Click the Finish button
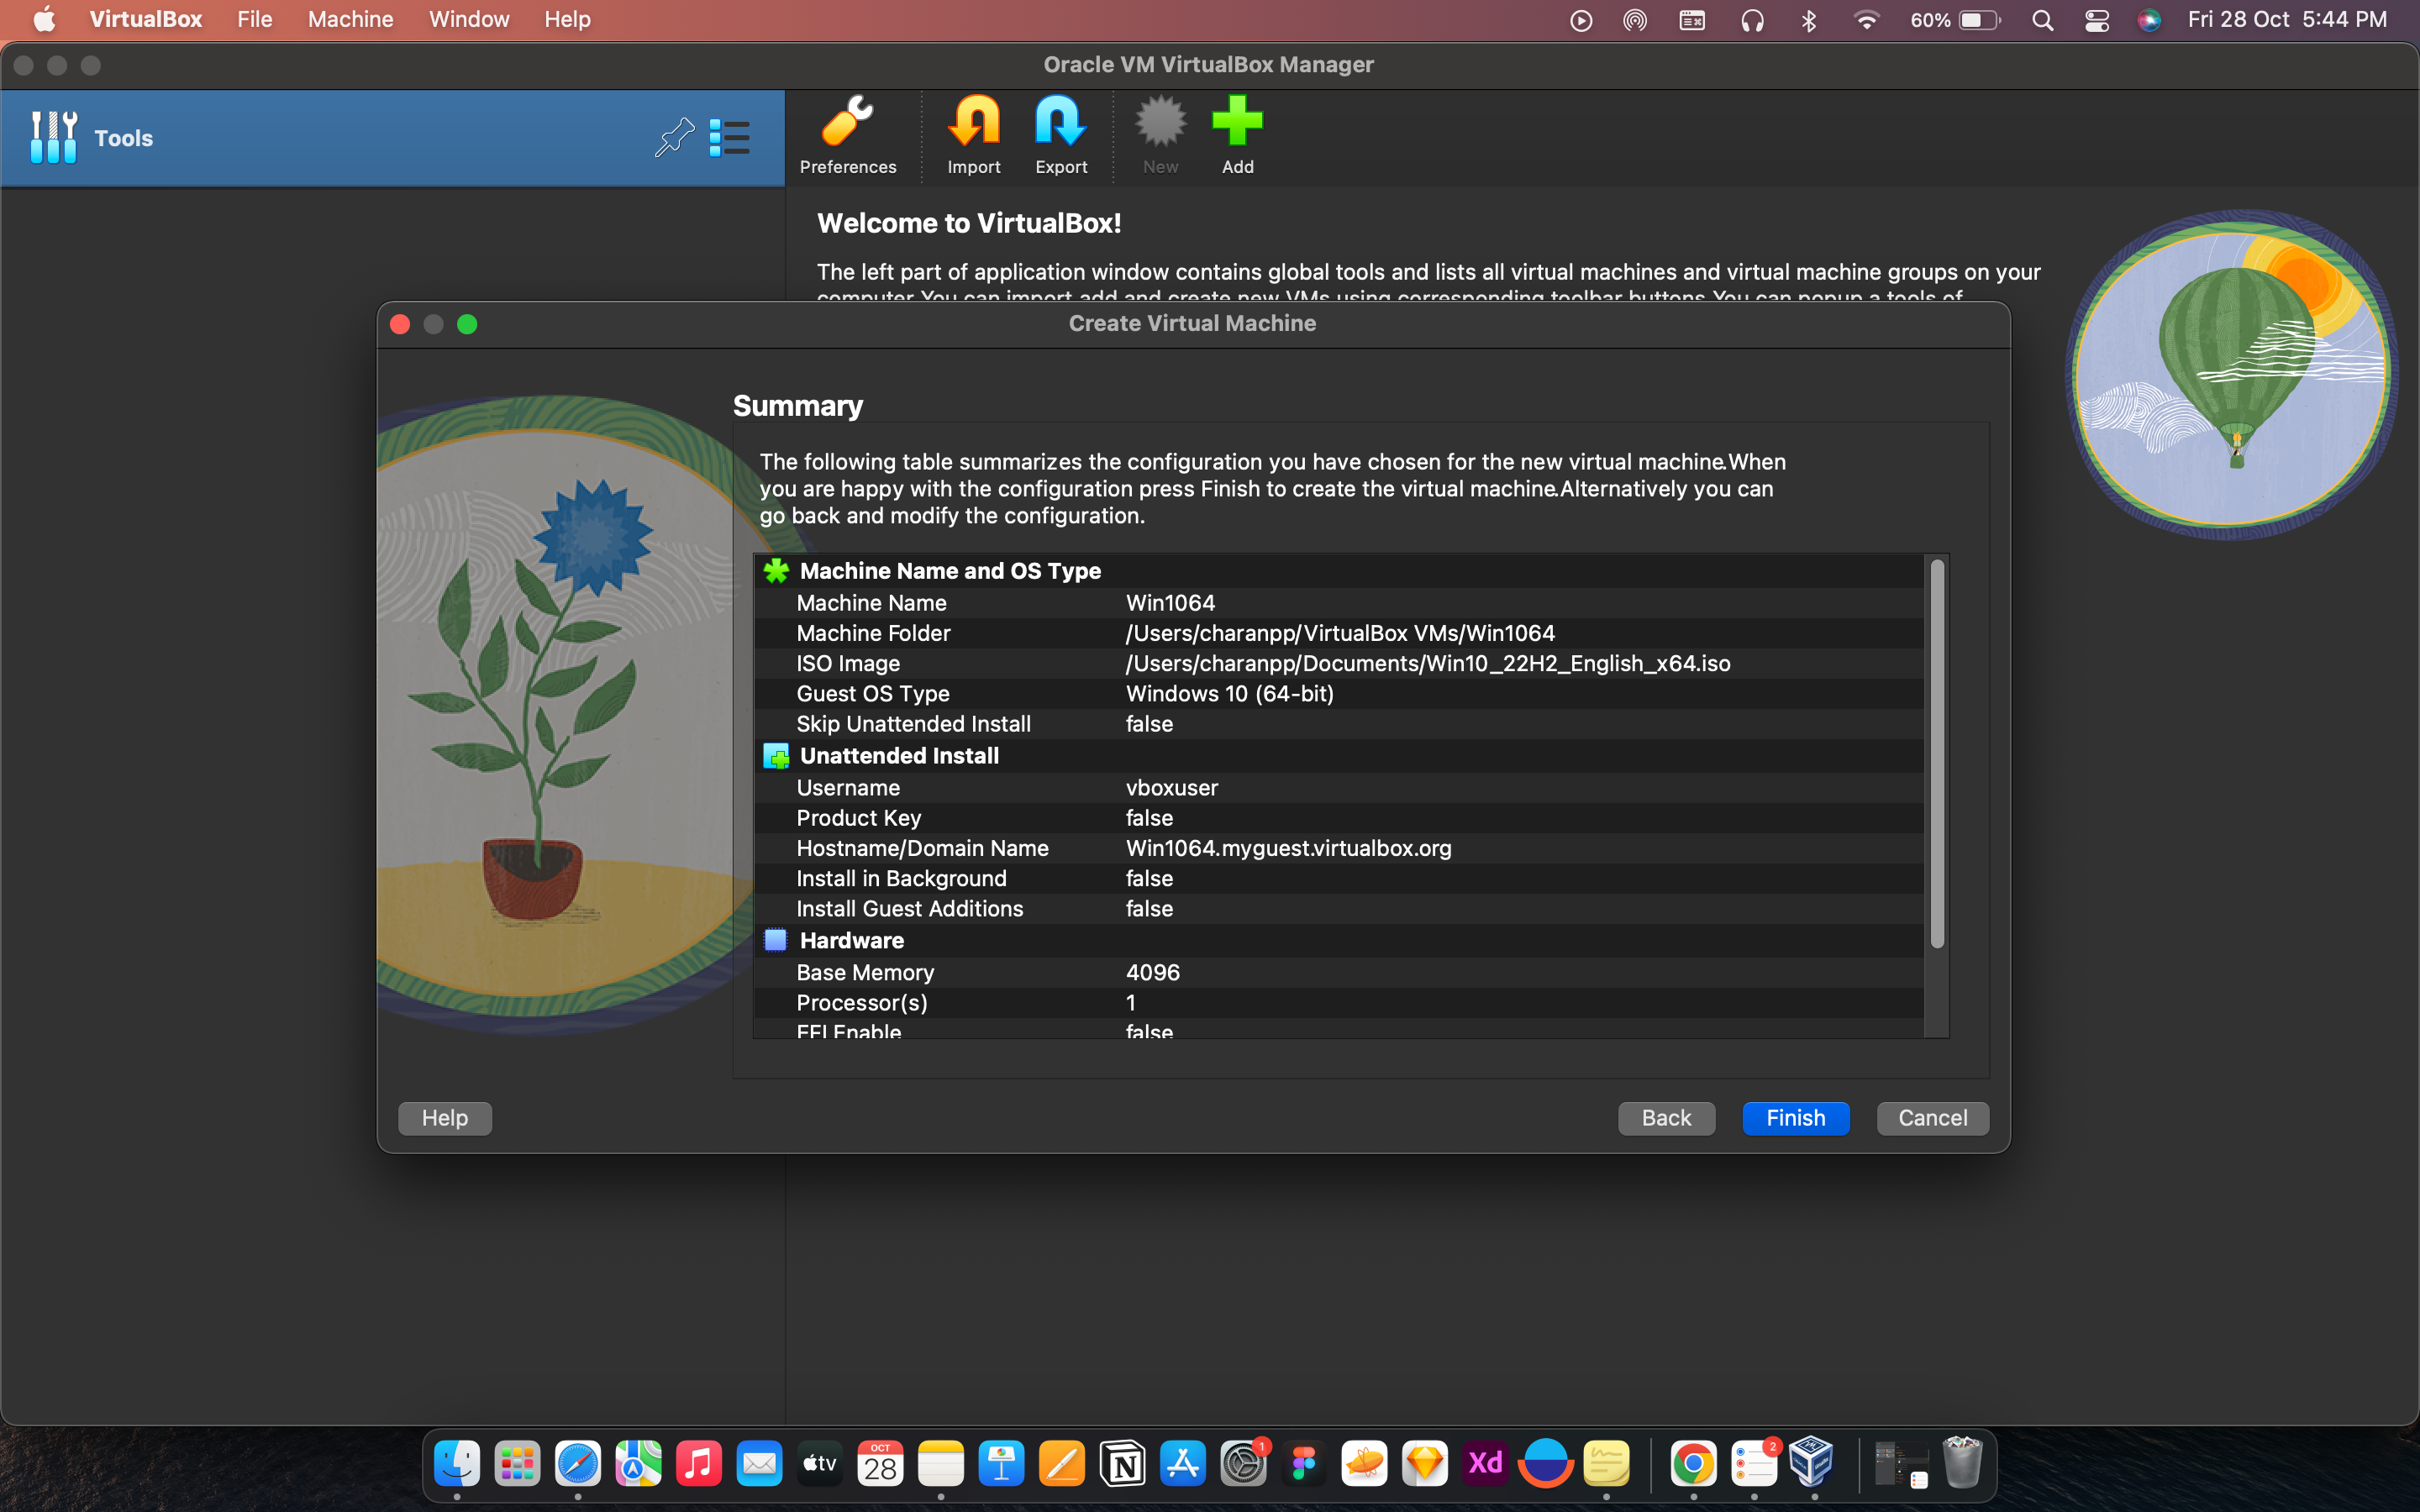 (x=1795, y=1118)
